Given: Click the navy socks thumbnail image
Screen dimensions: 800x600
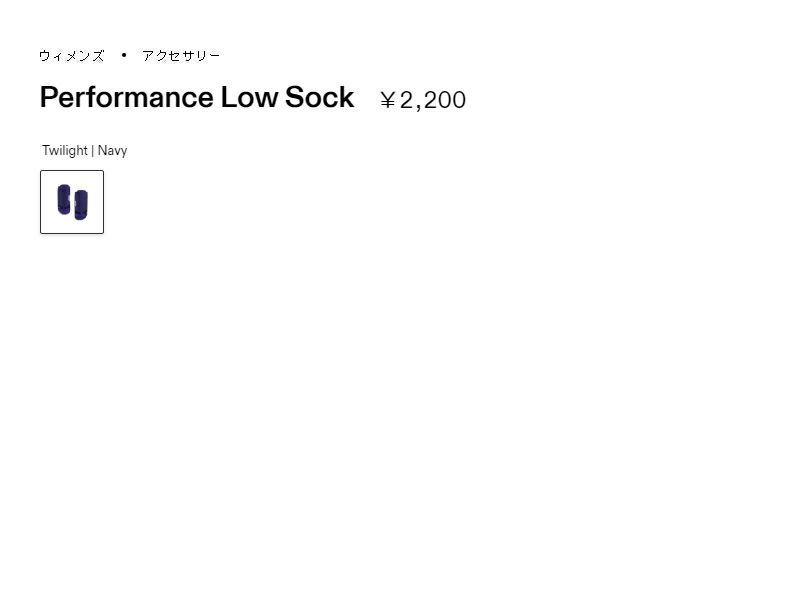Looking at the screenshot, I should [72, 201].
